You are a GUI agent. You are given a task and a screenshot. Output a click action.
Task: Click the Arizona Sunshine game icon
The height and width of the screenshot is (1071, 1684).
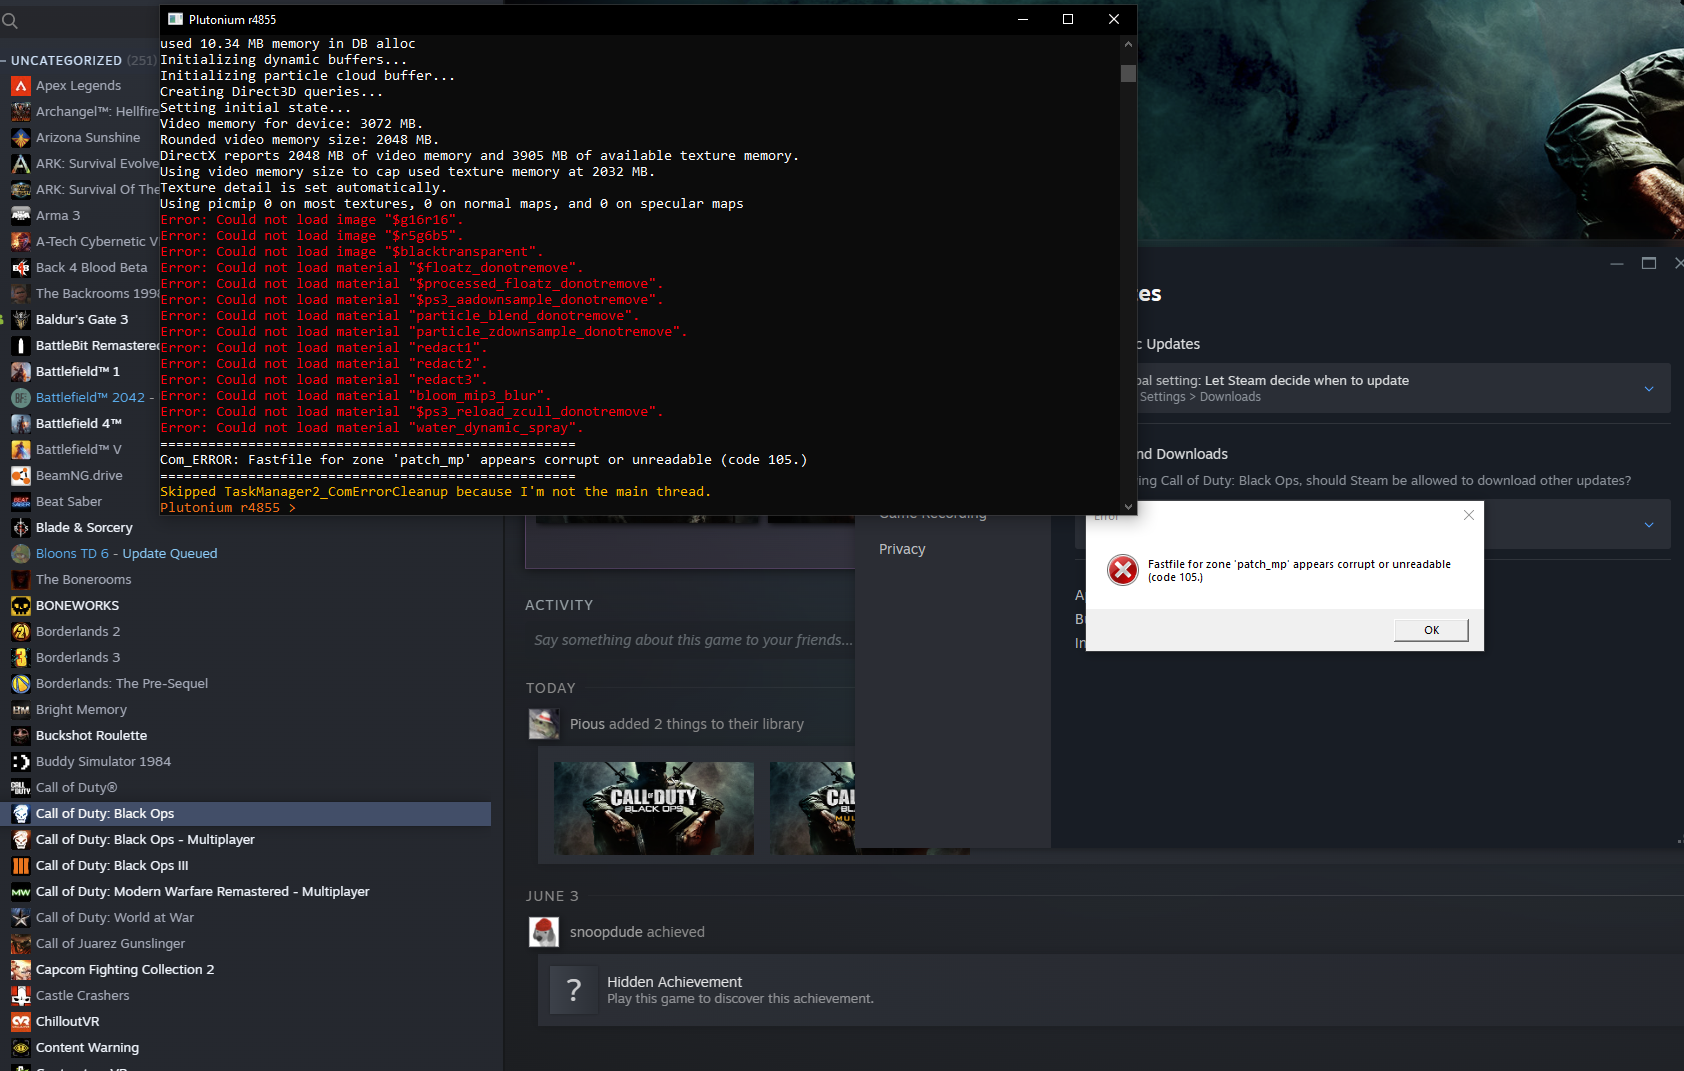21,138
